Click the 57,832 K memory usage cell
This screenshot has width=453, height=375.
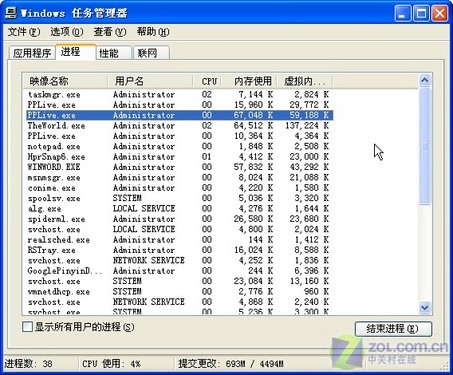(253, 167)
